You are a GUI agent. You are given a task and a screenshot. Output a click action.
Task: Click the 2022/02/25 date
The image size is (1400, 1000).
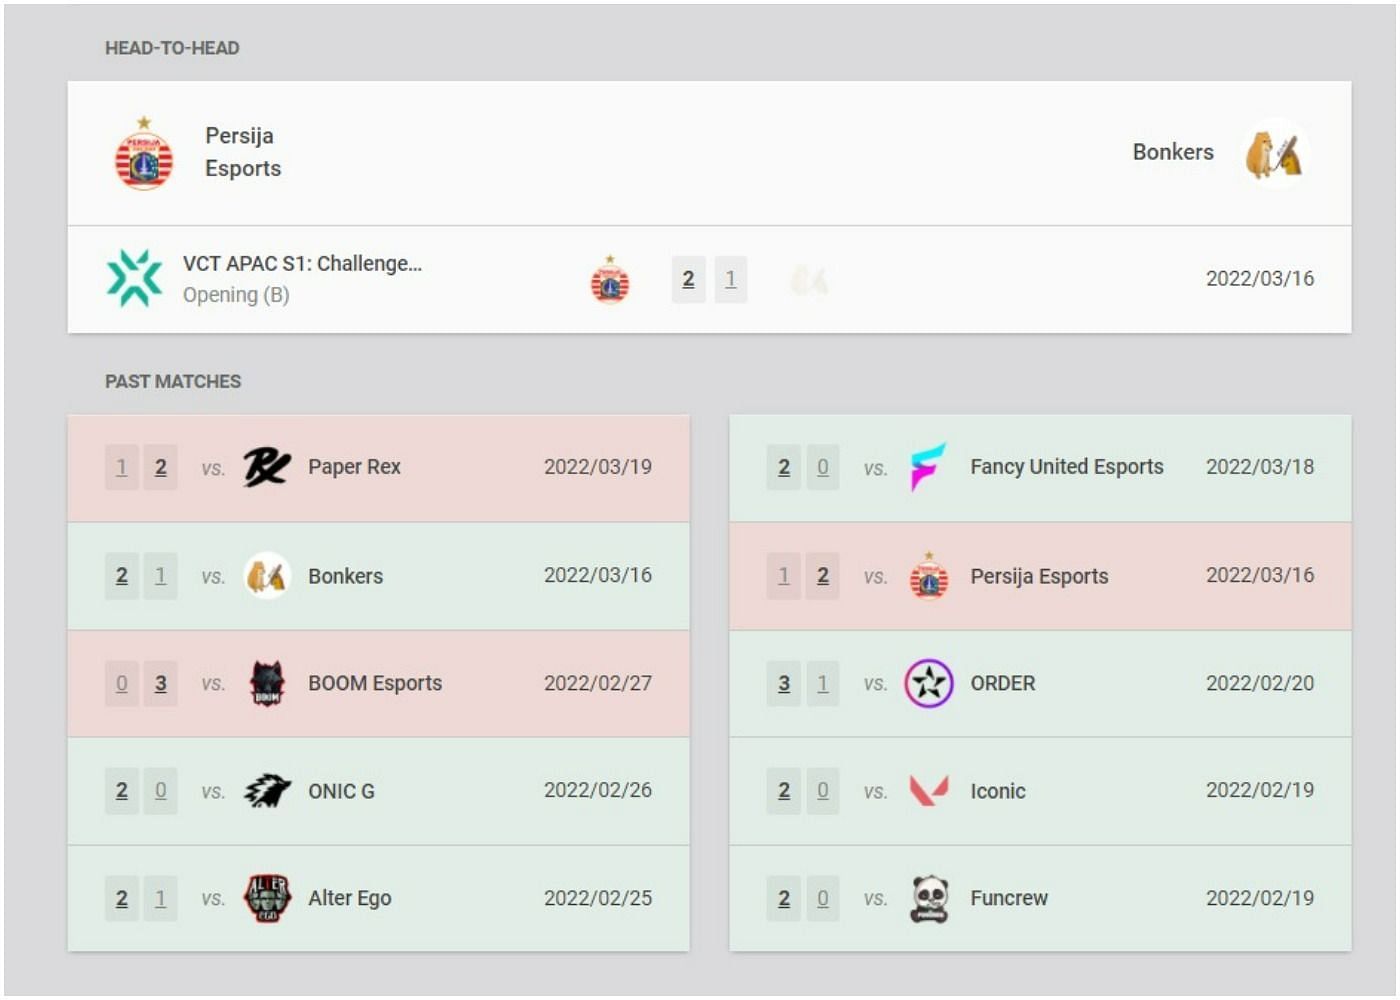(x=598, y=898)
